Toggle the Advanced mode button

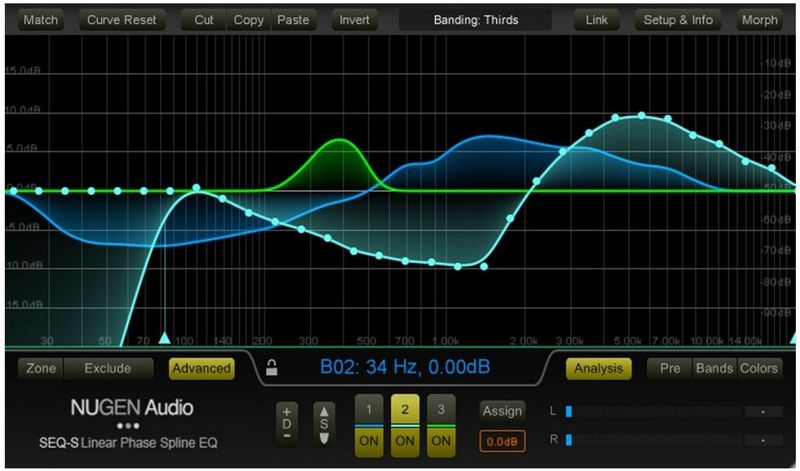pyautogui.click(x=202, y=368)
